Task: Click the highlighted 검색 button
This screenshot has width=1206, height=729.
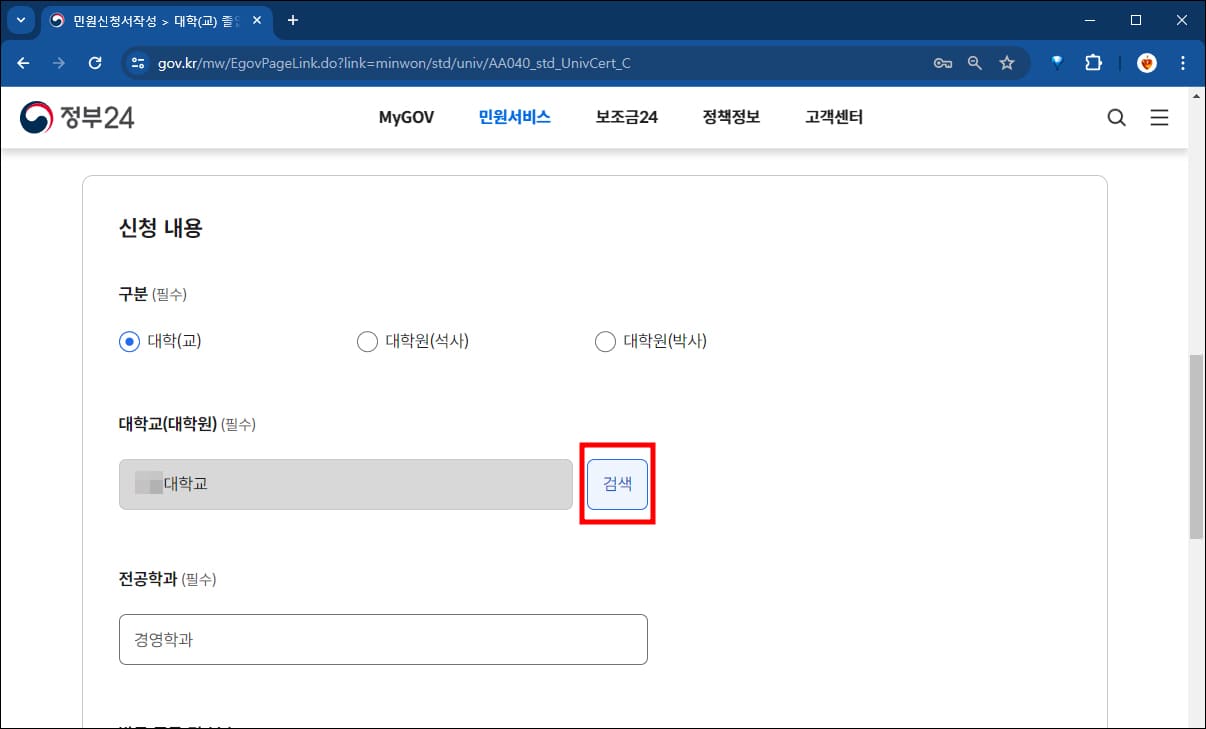Action: coord(617,483)
